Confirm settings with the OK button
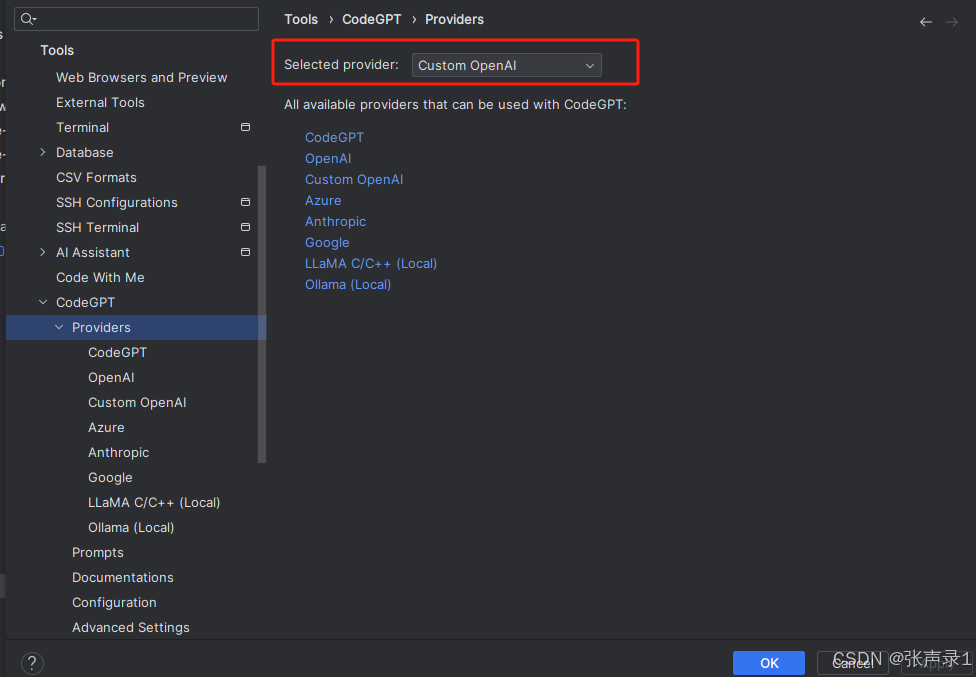Screen dimensions: 976x677 tap(769, 663)
